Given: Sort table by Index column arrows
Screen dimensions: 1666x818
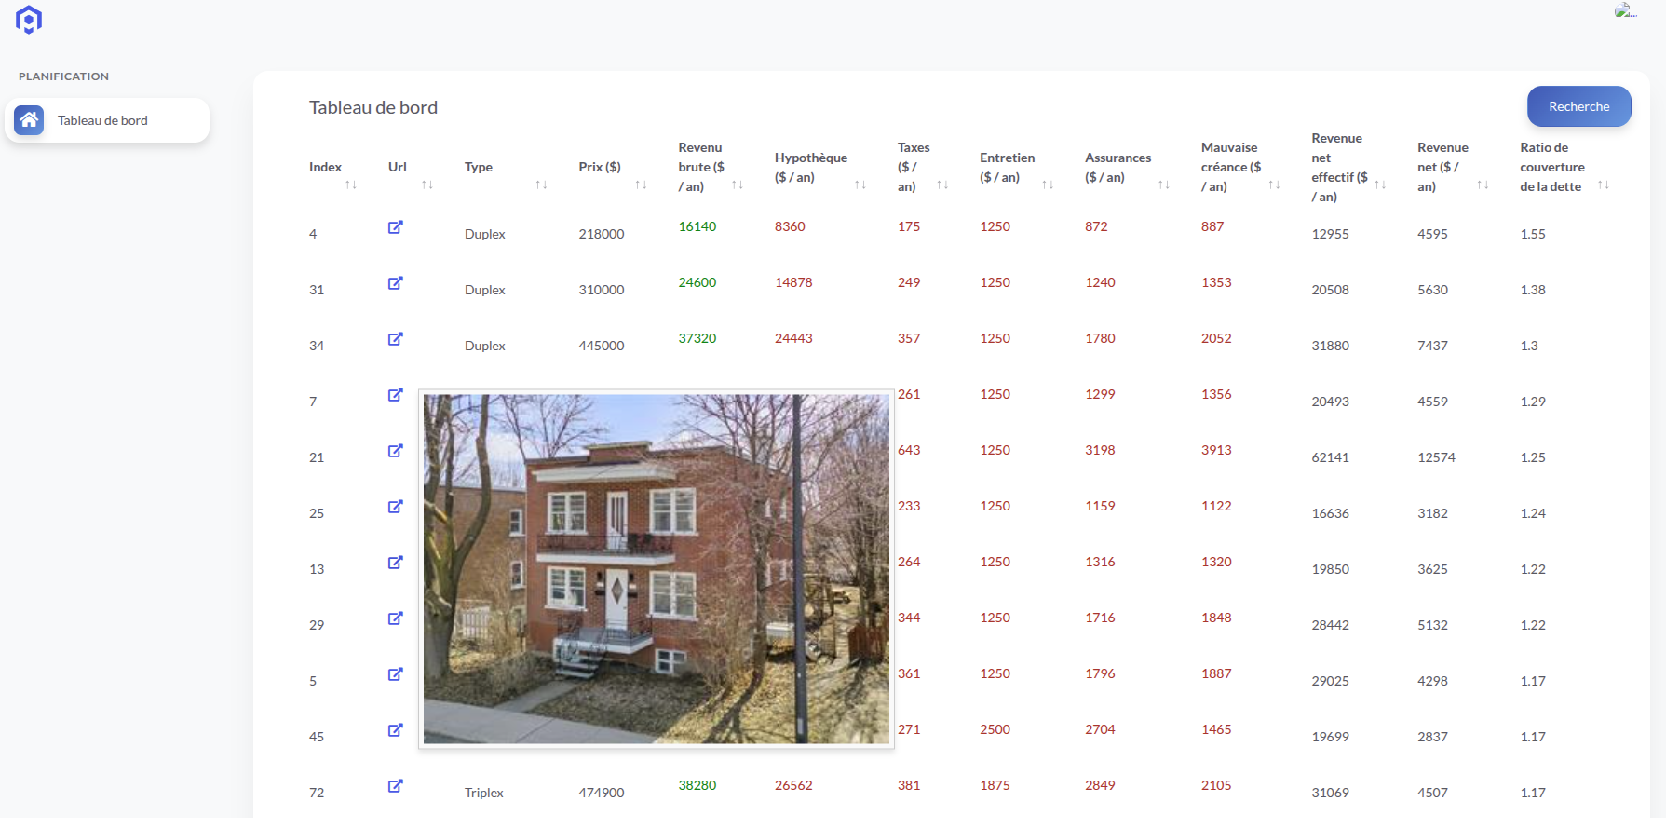Looking at the screenshot, I should point(351,185).
